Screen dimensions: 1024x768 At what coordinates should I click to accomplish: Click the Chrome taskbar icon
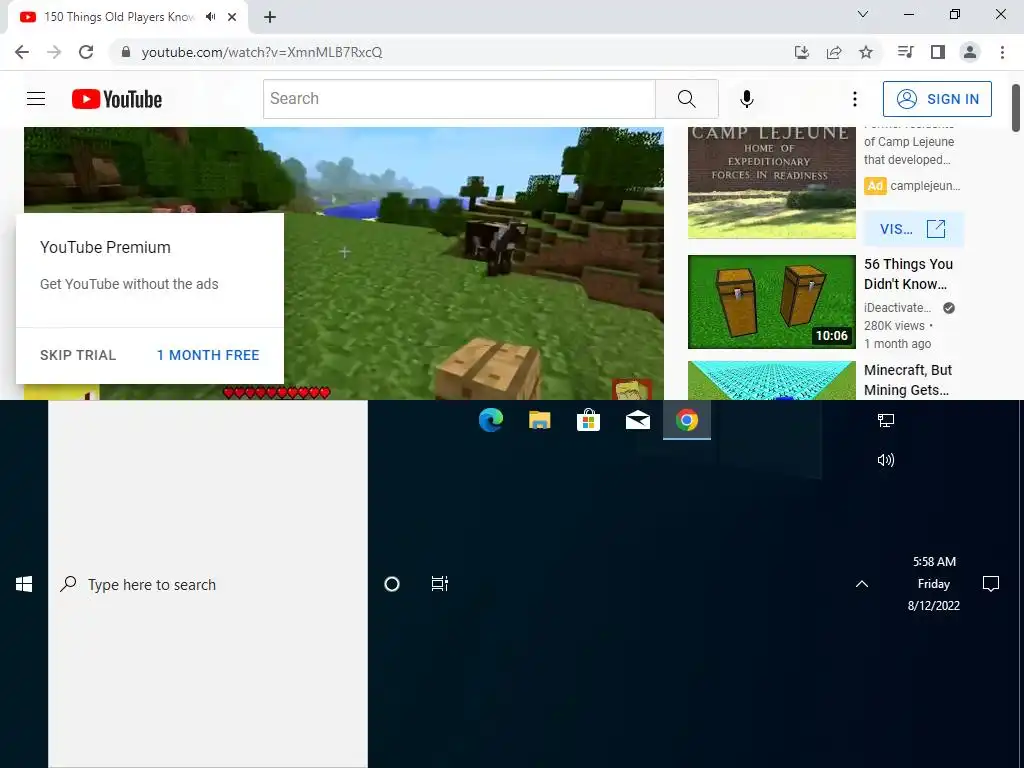click(x=686, y=420)
